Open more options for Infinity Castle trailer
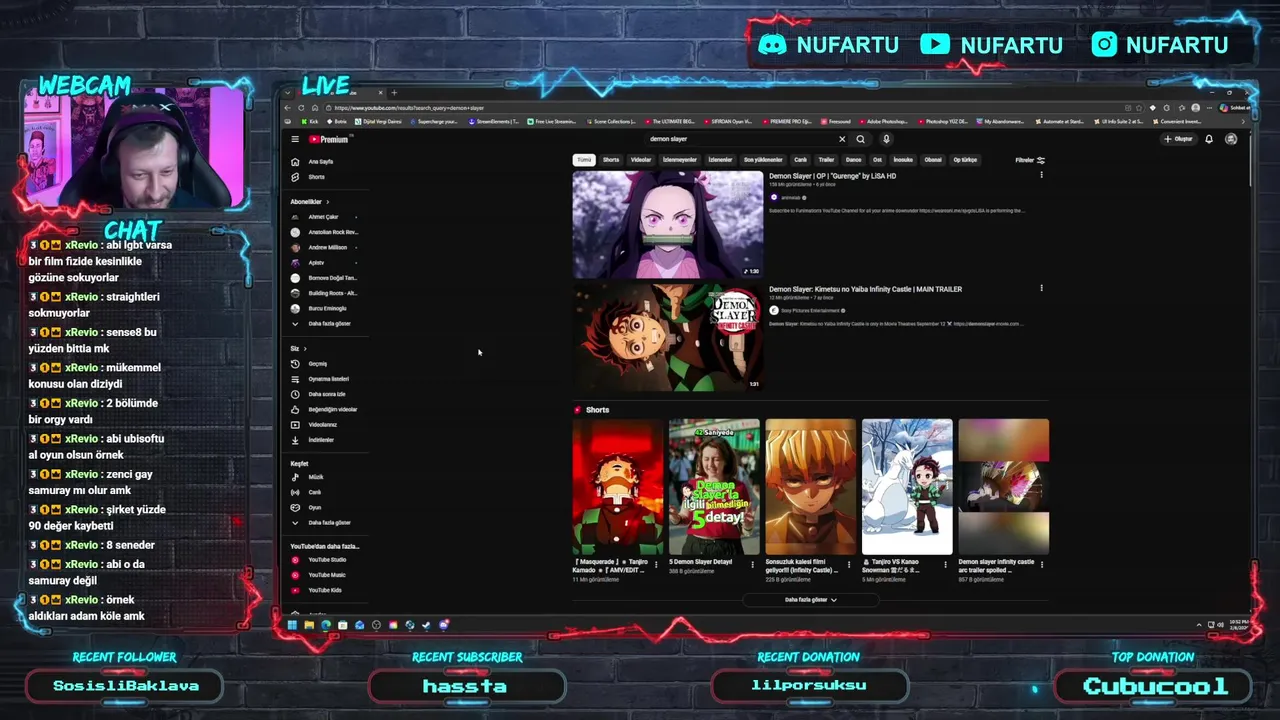This screenshot has height=720, width=1280. click(1041, 288)
